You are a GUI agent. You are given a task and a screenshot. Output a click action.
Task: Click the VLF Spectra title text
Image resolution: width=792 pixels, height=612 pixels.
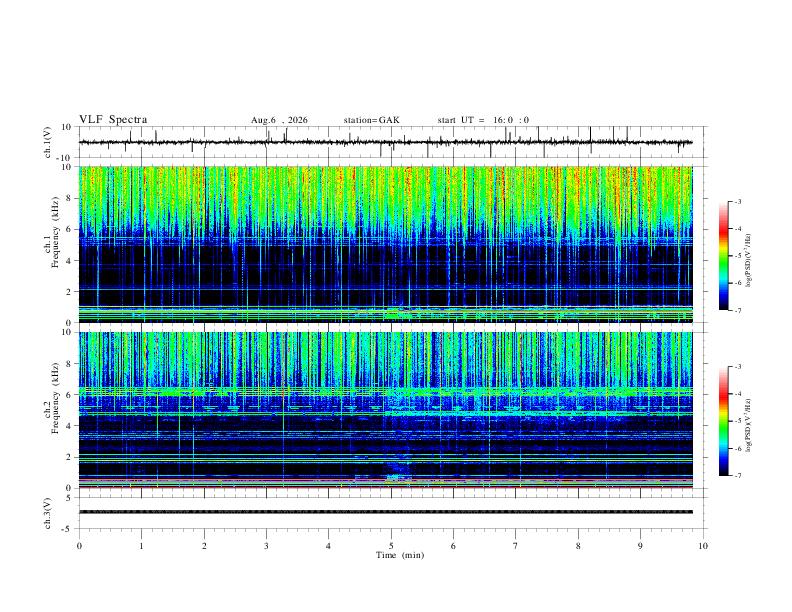113,120
